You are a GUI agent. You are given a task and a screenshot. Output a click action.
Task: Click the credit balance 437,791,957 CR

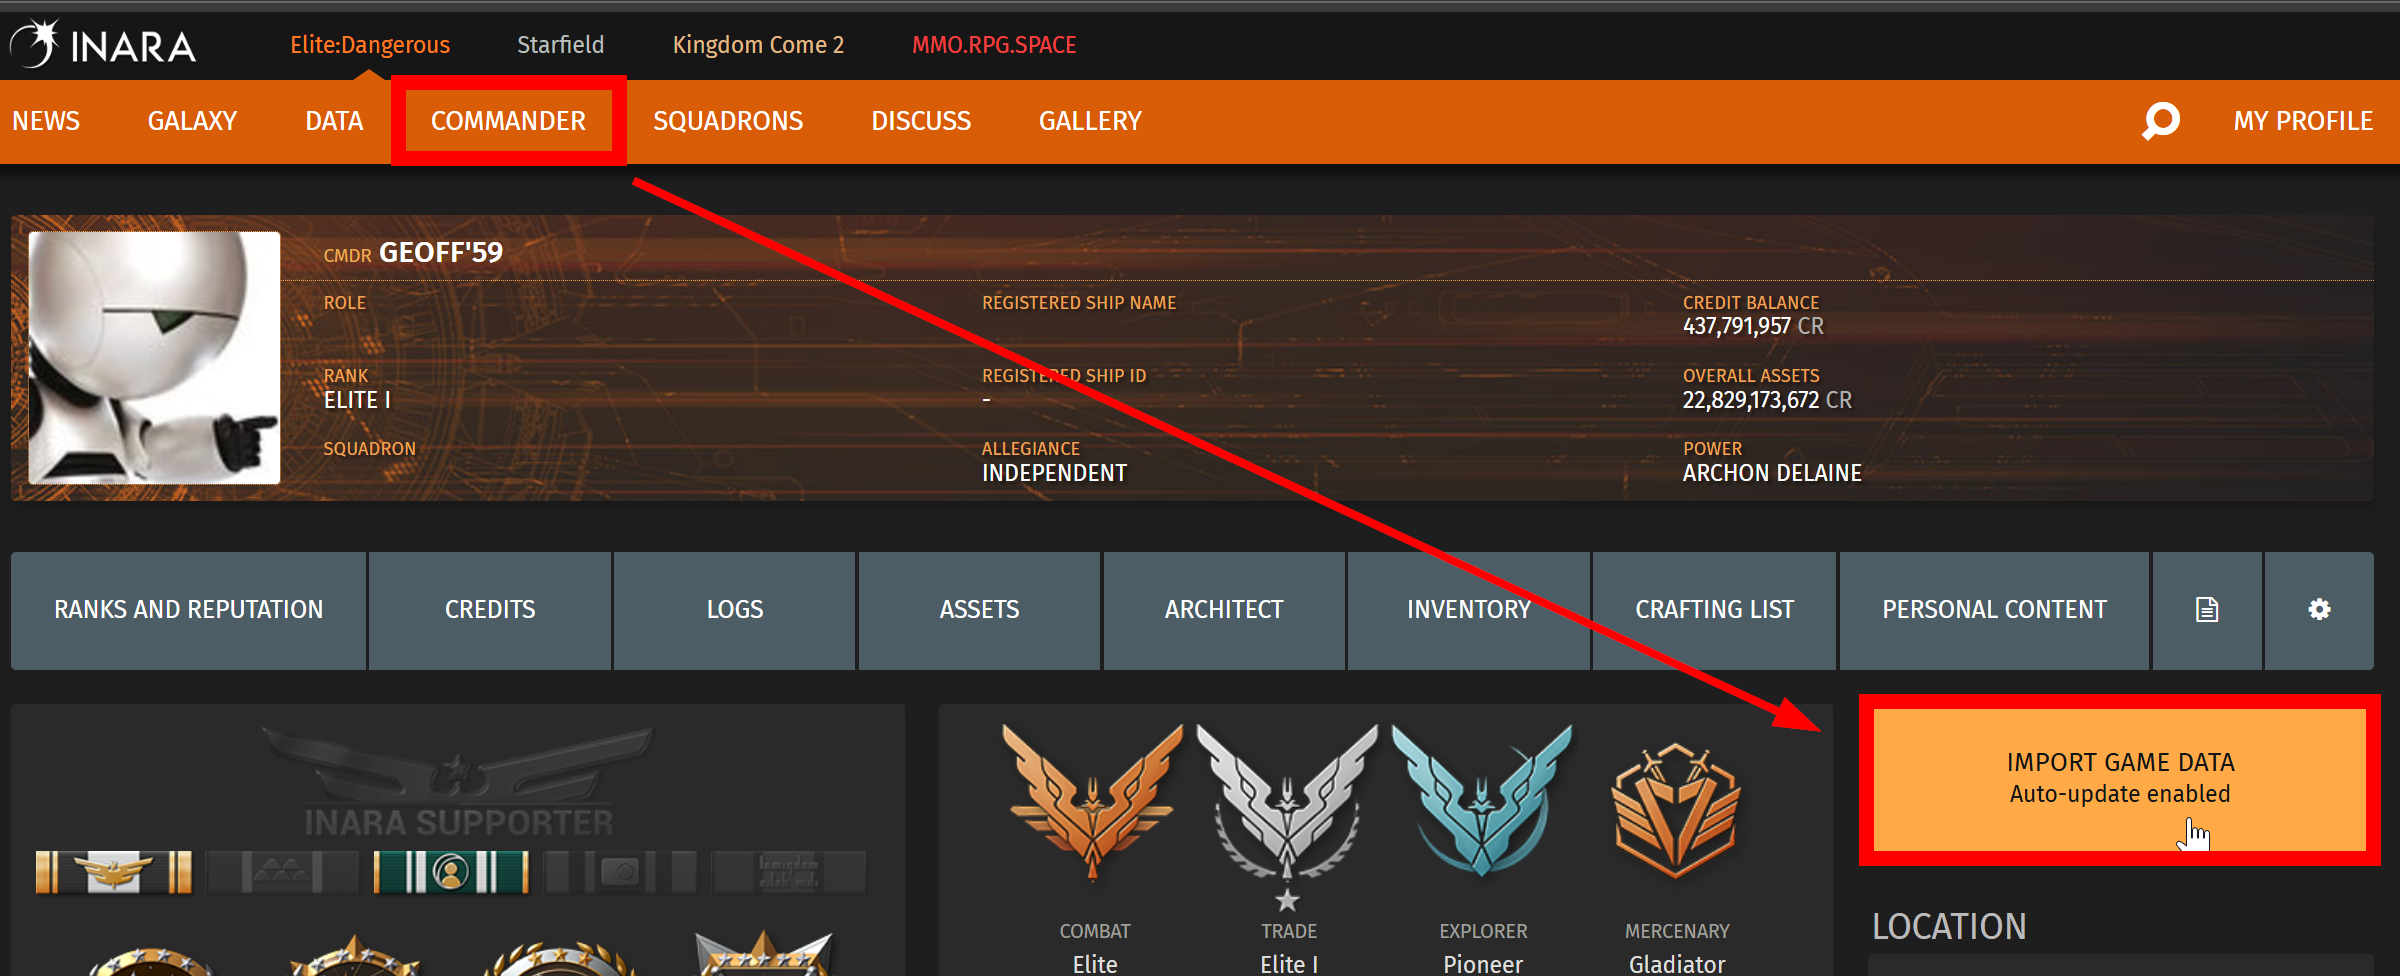pyautogui.click(x=1753, y=326)
